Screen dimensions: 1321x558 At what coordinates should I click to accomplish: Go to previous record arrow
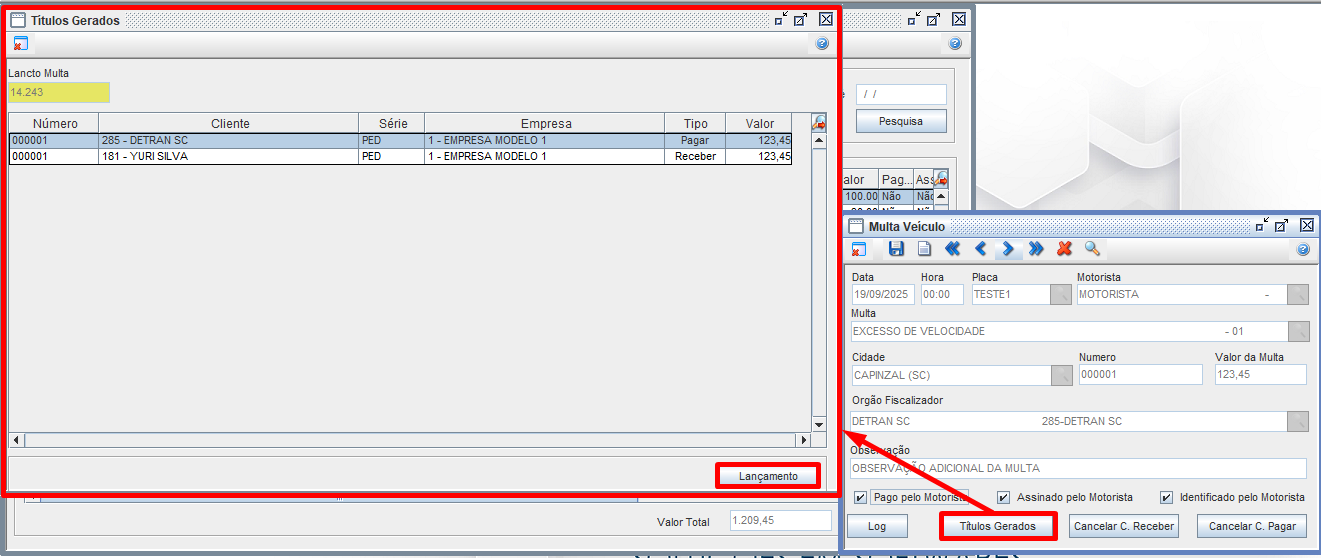[980, 249]
